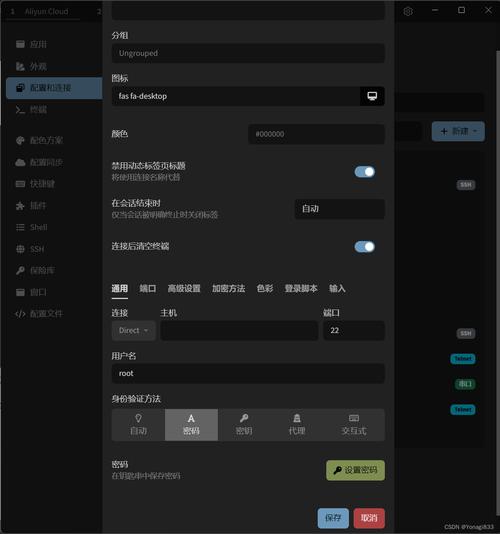Click the desktop icon picker button
This screenshot has height=534, width=500.
click(372, 96)
